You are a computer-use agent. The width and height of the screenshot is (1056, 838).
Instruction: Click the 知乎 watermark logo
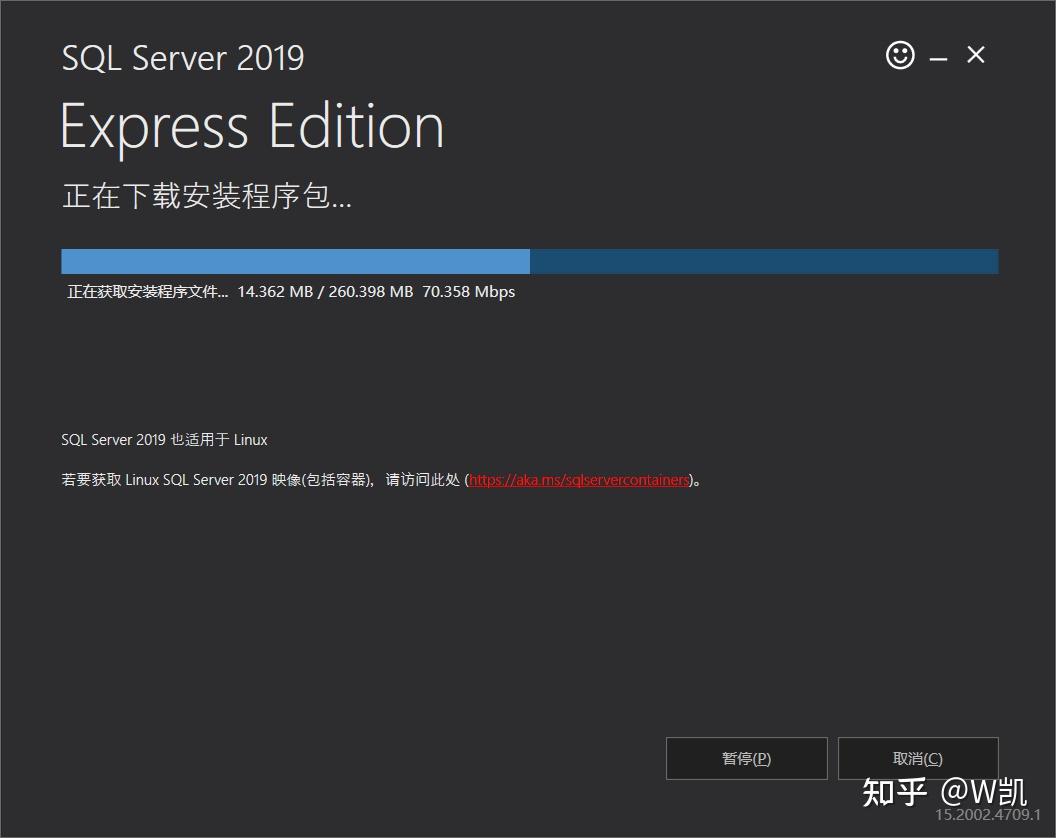coord(894,792)
